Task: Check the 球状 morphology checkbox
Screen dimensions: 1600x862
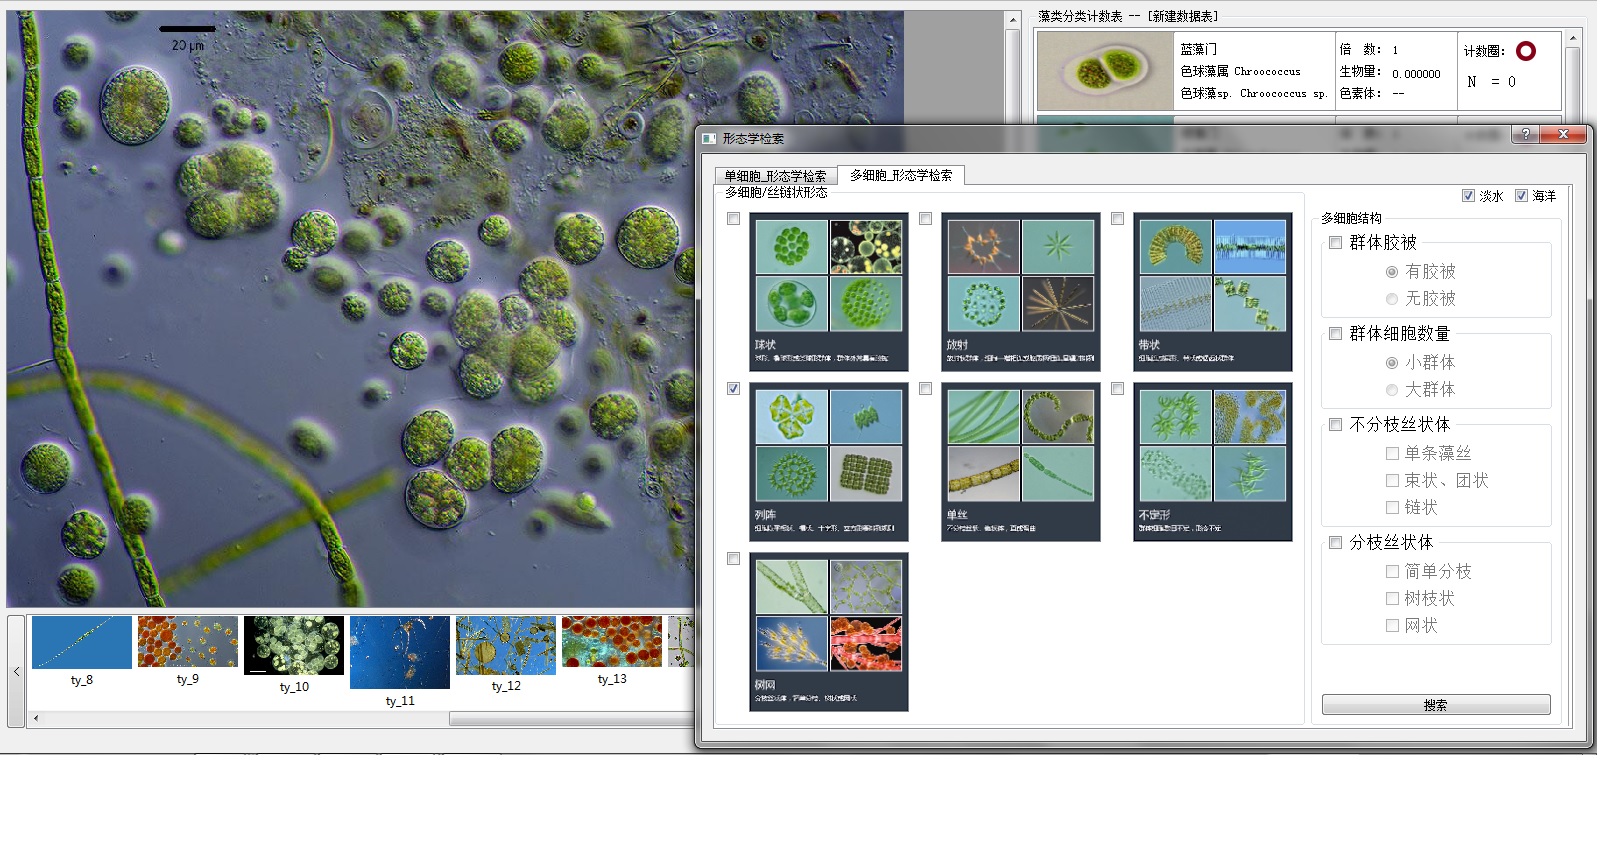Action: (734, 219)
